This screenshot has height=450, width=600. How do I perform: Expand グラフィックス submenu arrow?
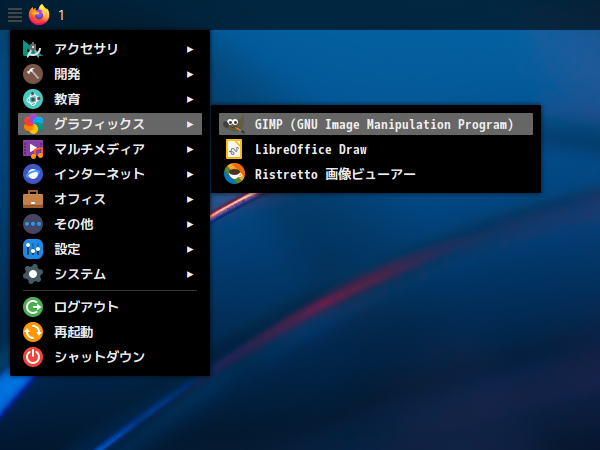[x=190, y=124]
